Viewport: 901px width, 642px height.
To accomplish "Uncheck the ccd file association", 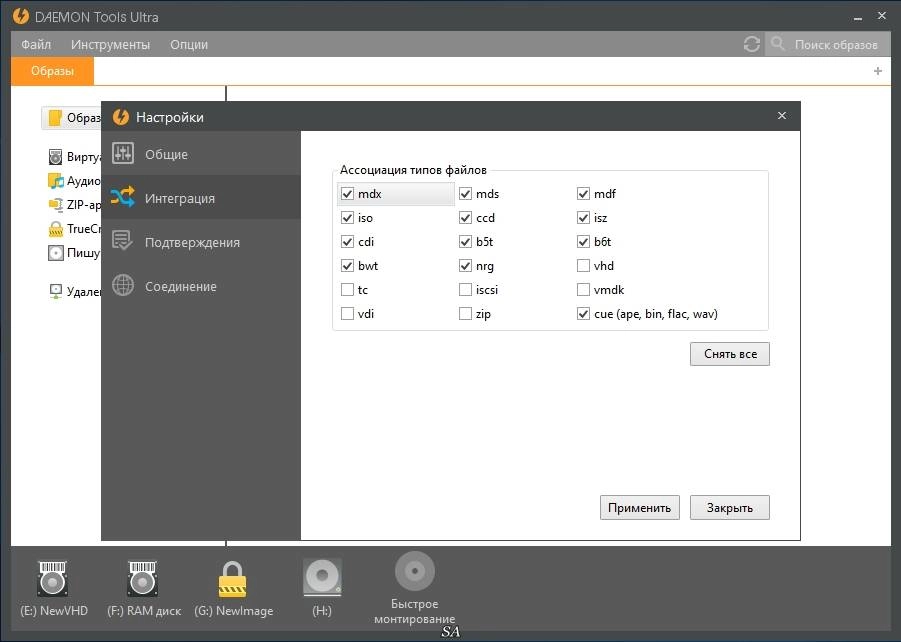I will (465, 218).
